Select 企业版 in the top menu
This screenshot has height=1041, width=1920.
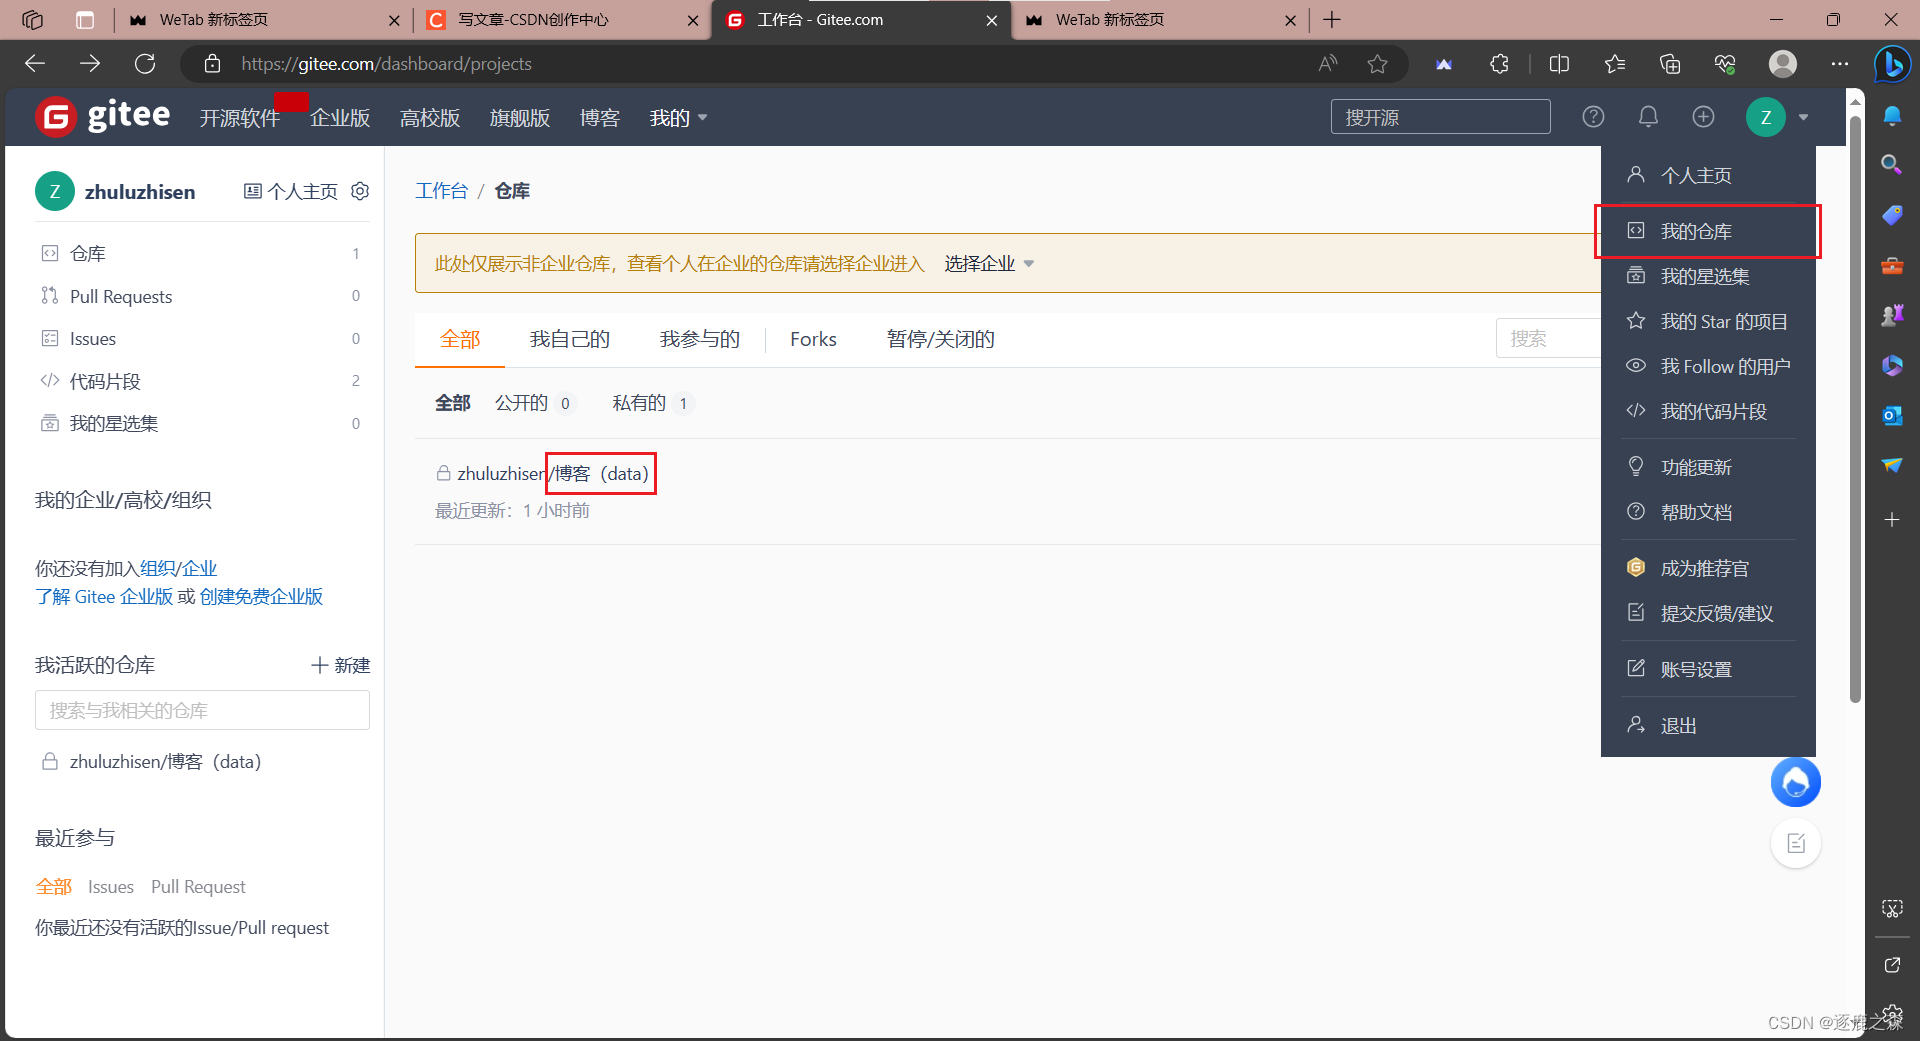point(339,117)
